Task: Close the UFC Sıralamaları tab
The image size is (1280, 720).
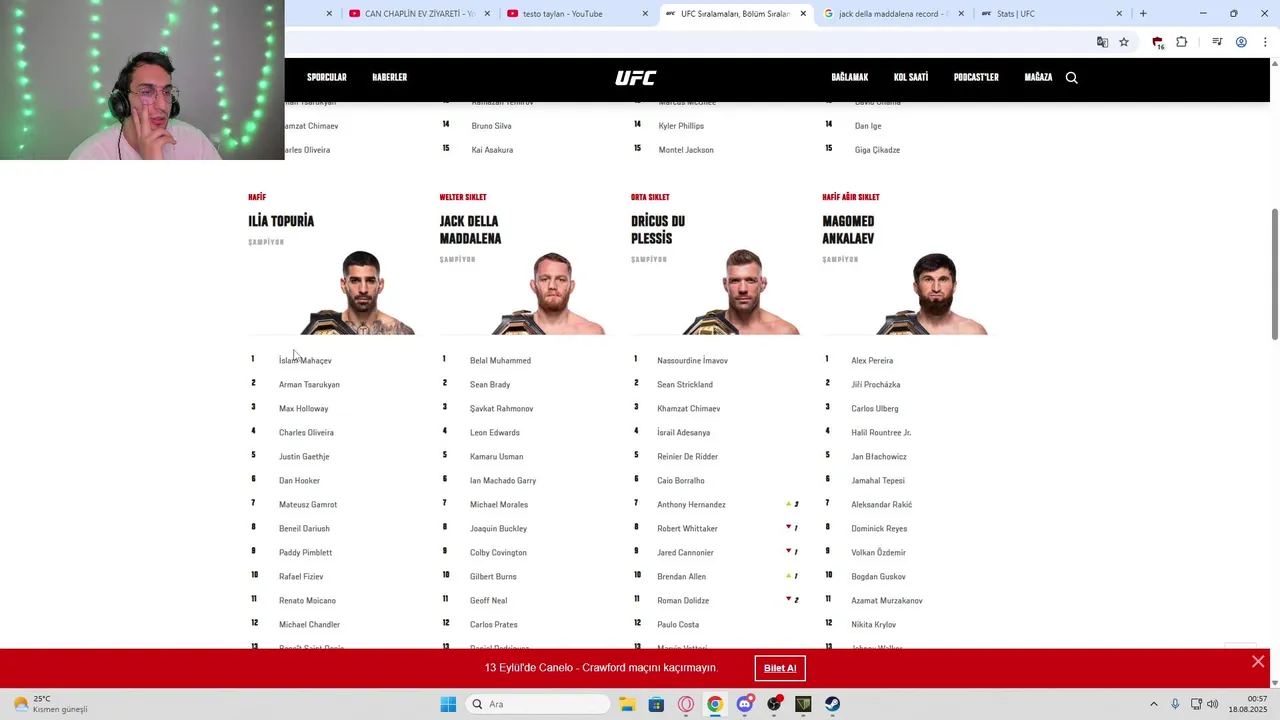Action: point(803,14)
